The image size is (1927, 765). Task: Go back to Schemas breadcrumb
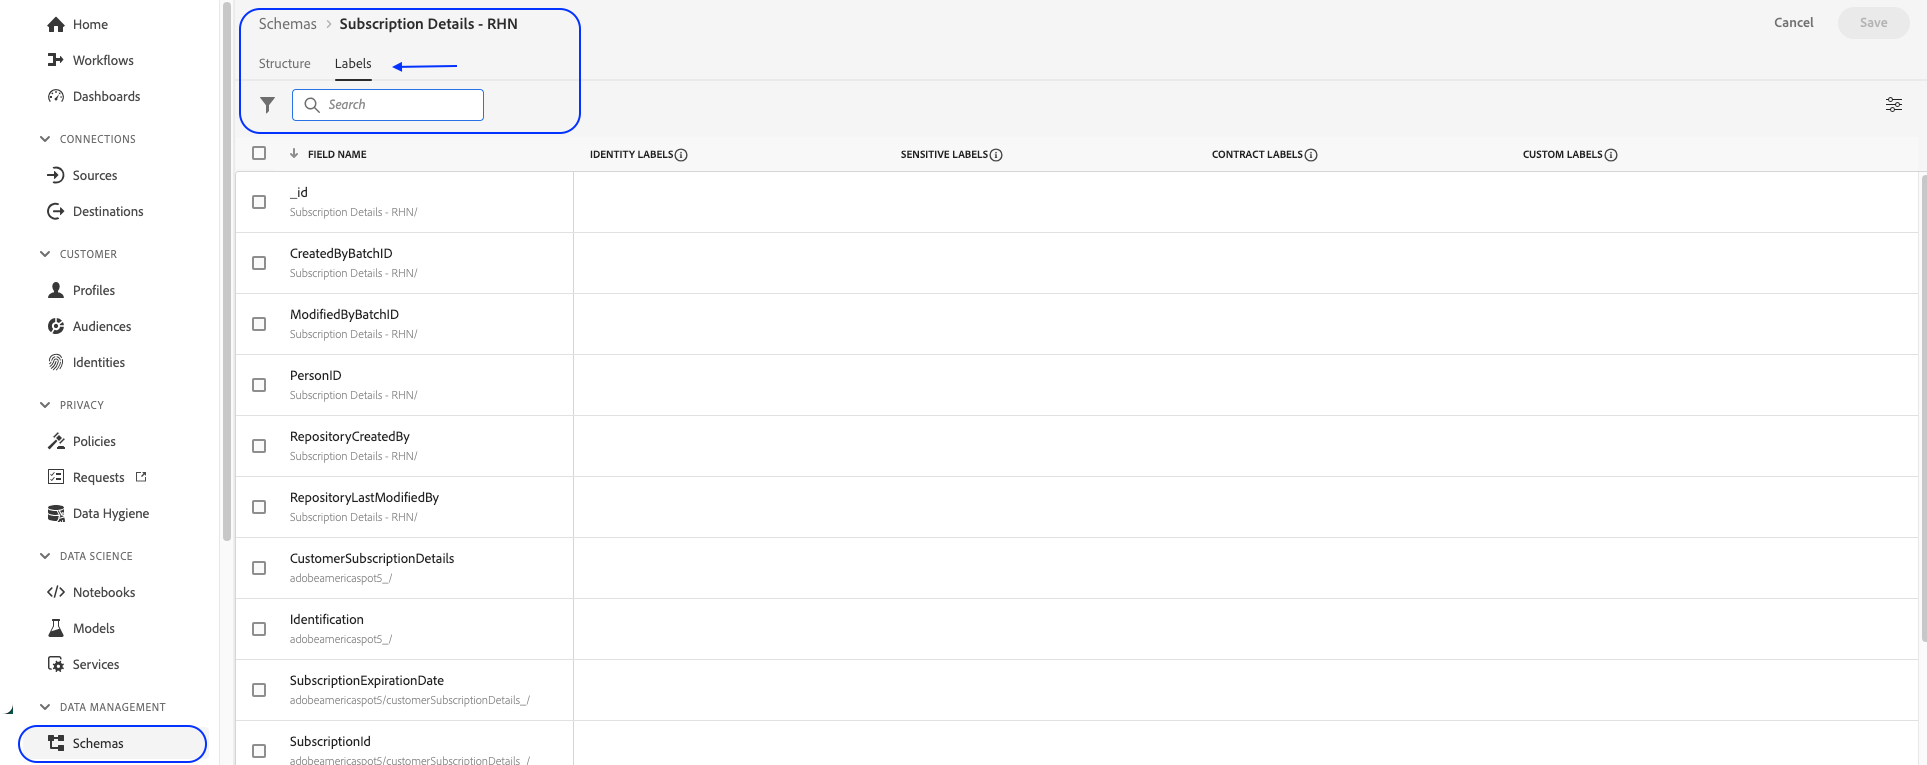(x=288, y=24)
